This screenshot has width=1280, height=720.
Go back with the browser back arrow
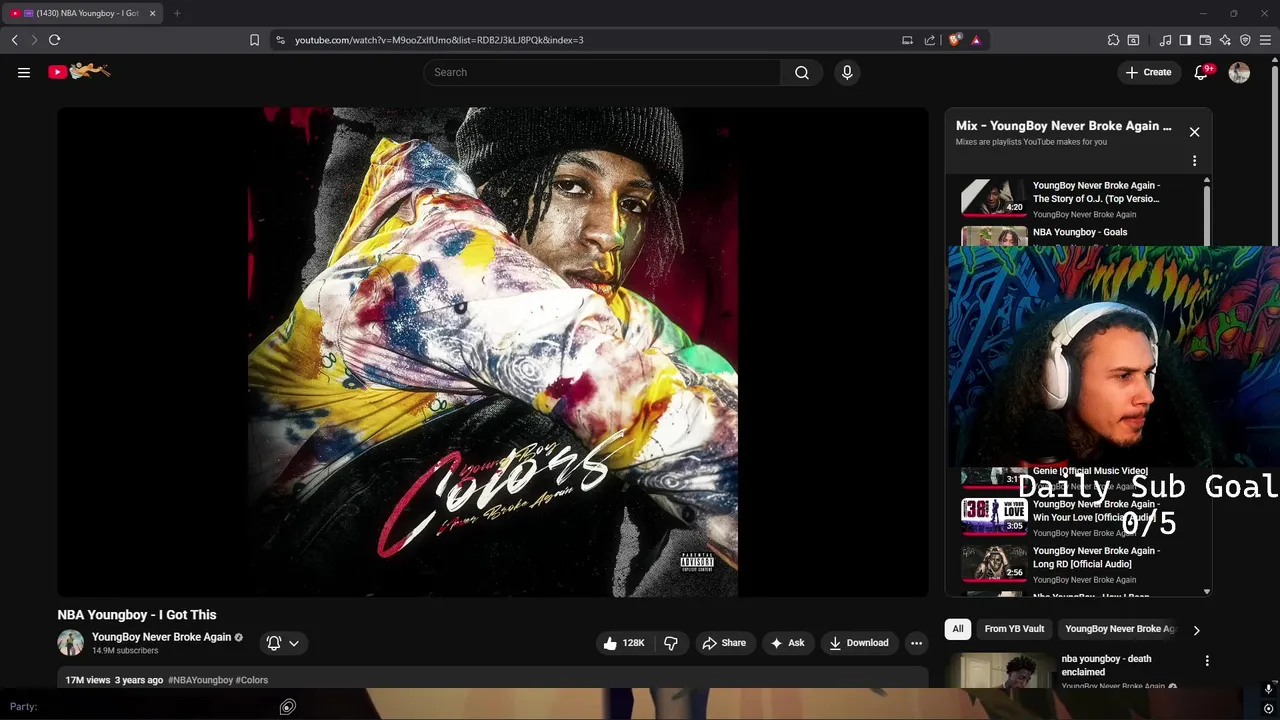[14, 40]
